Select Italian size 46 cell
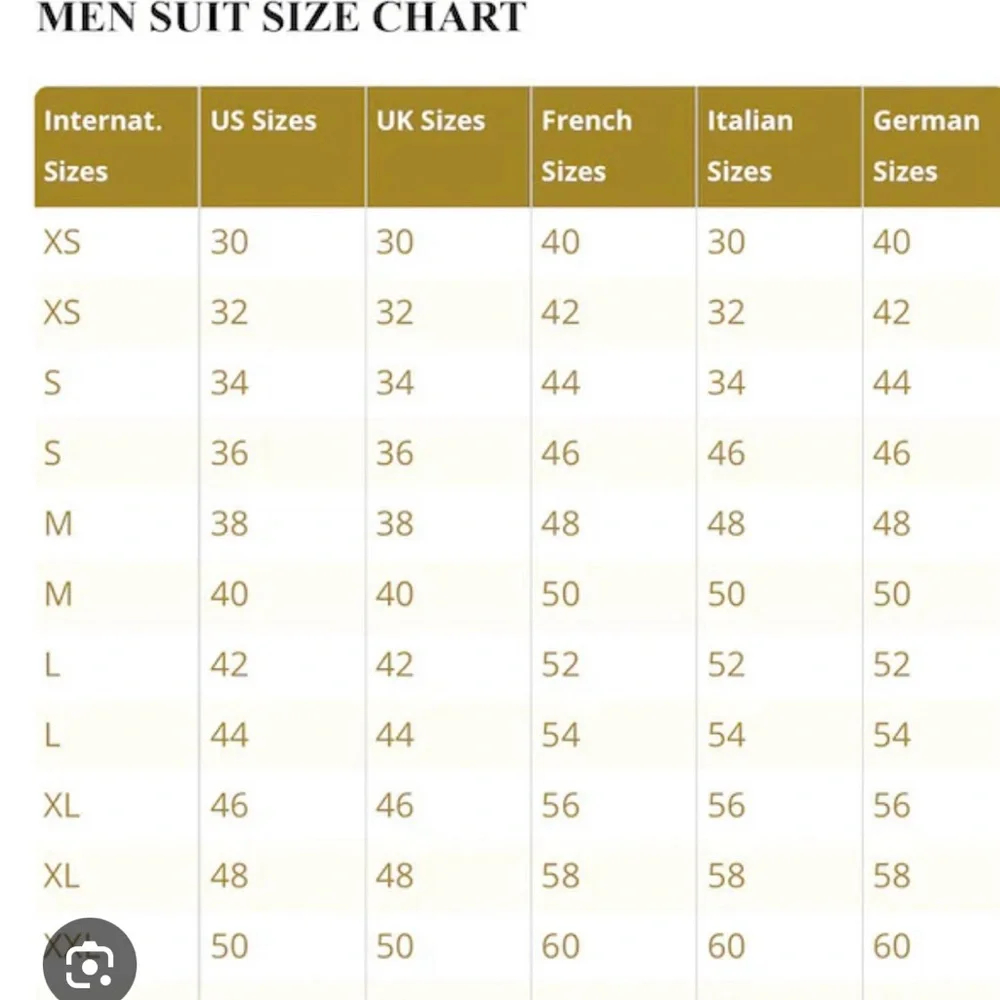The height and width of the screenshot is (1000, 1000). 726,453
